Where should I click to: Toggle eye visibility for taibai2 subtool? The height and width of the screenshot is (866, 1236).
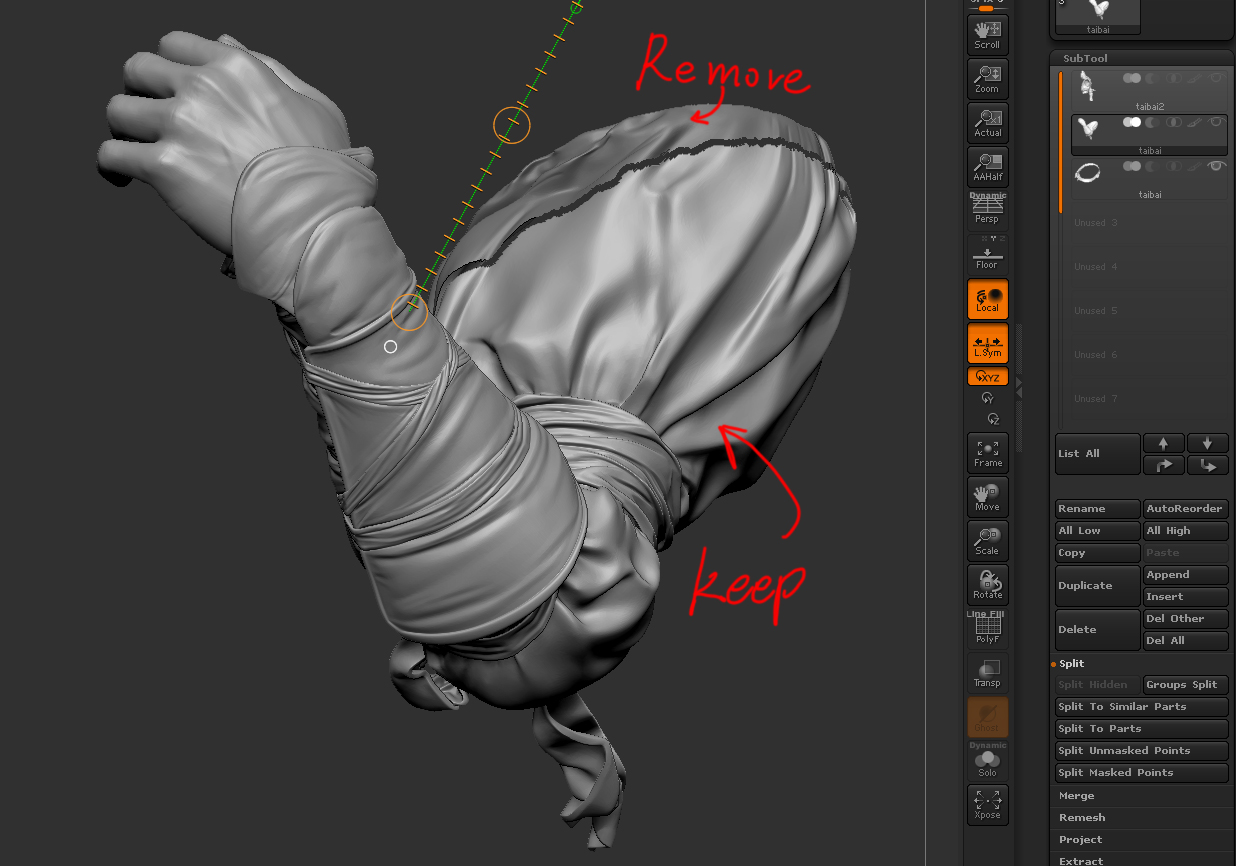pyautogui.click(x=1216, y=78)
